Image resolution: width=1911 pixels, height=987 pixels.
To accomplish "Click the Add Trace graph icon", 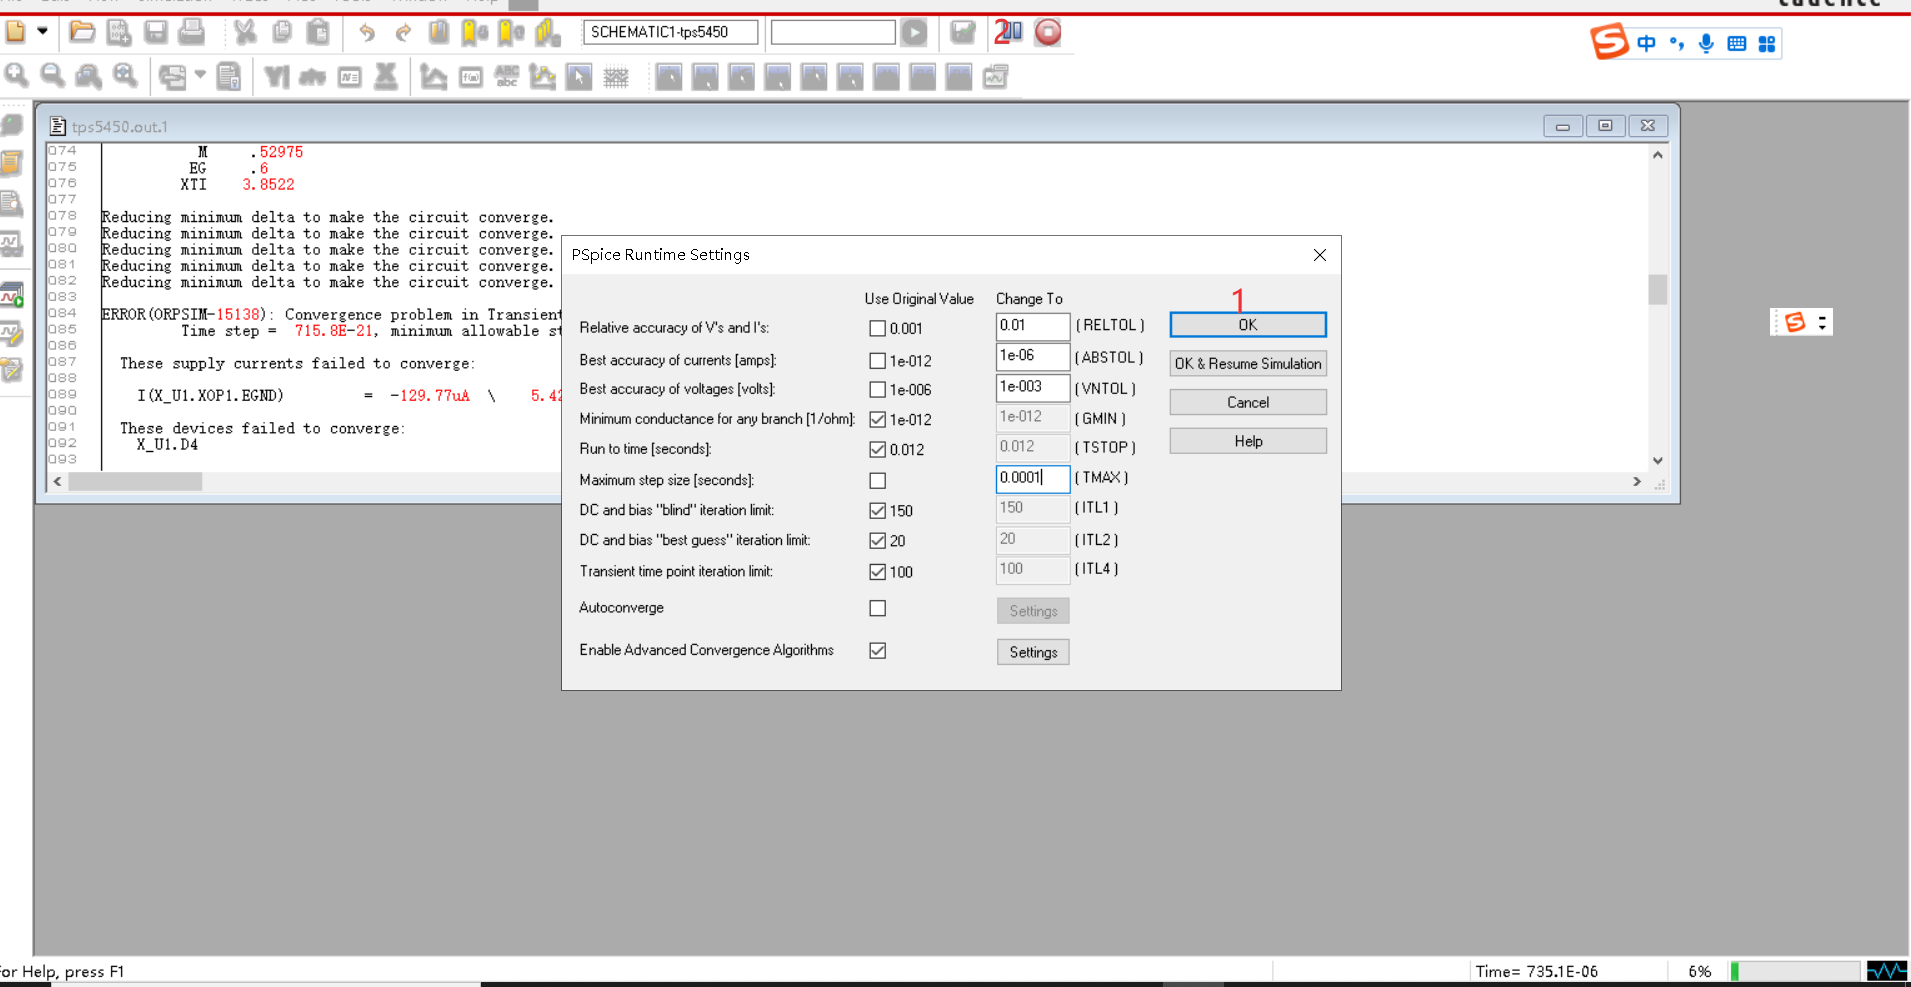I will coord(433,76).
